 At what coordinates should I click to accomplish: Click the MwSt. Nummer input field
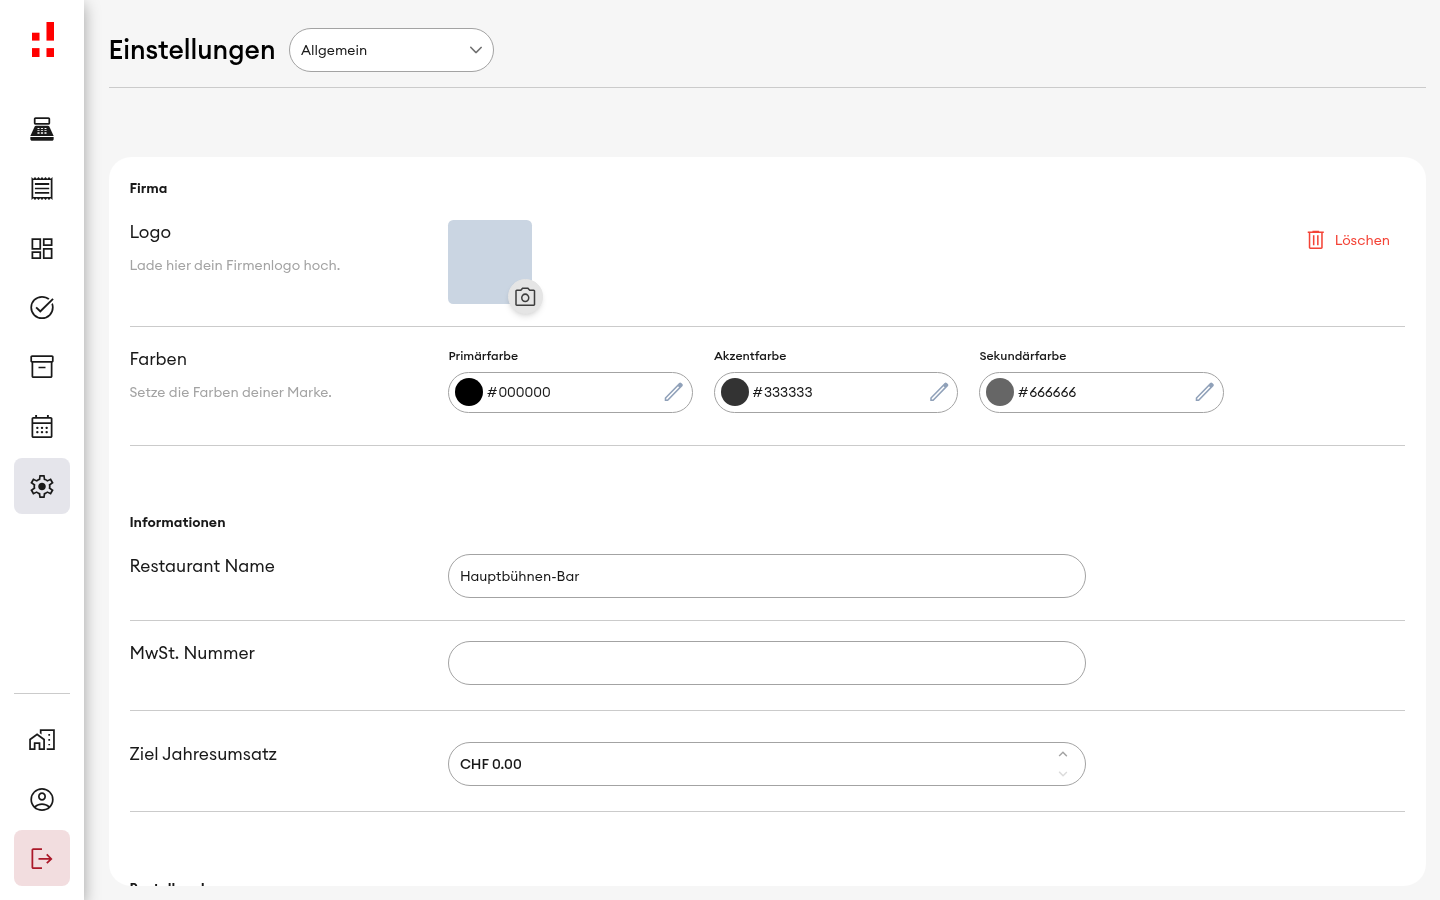(x=767, y=663)
